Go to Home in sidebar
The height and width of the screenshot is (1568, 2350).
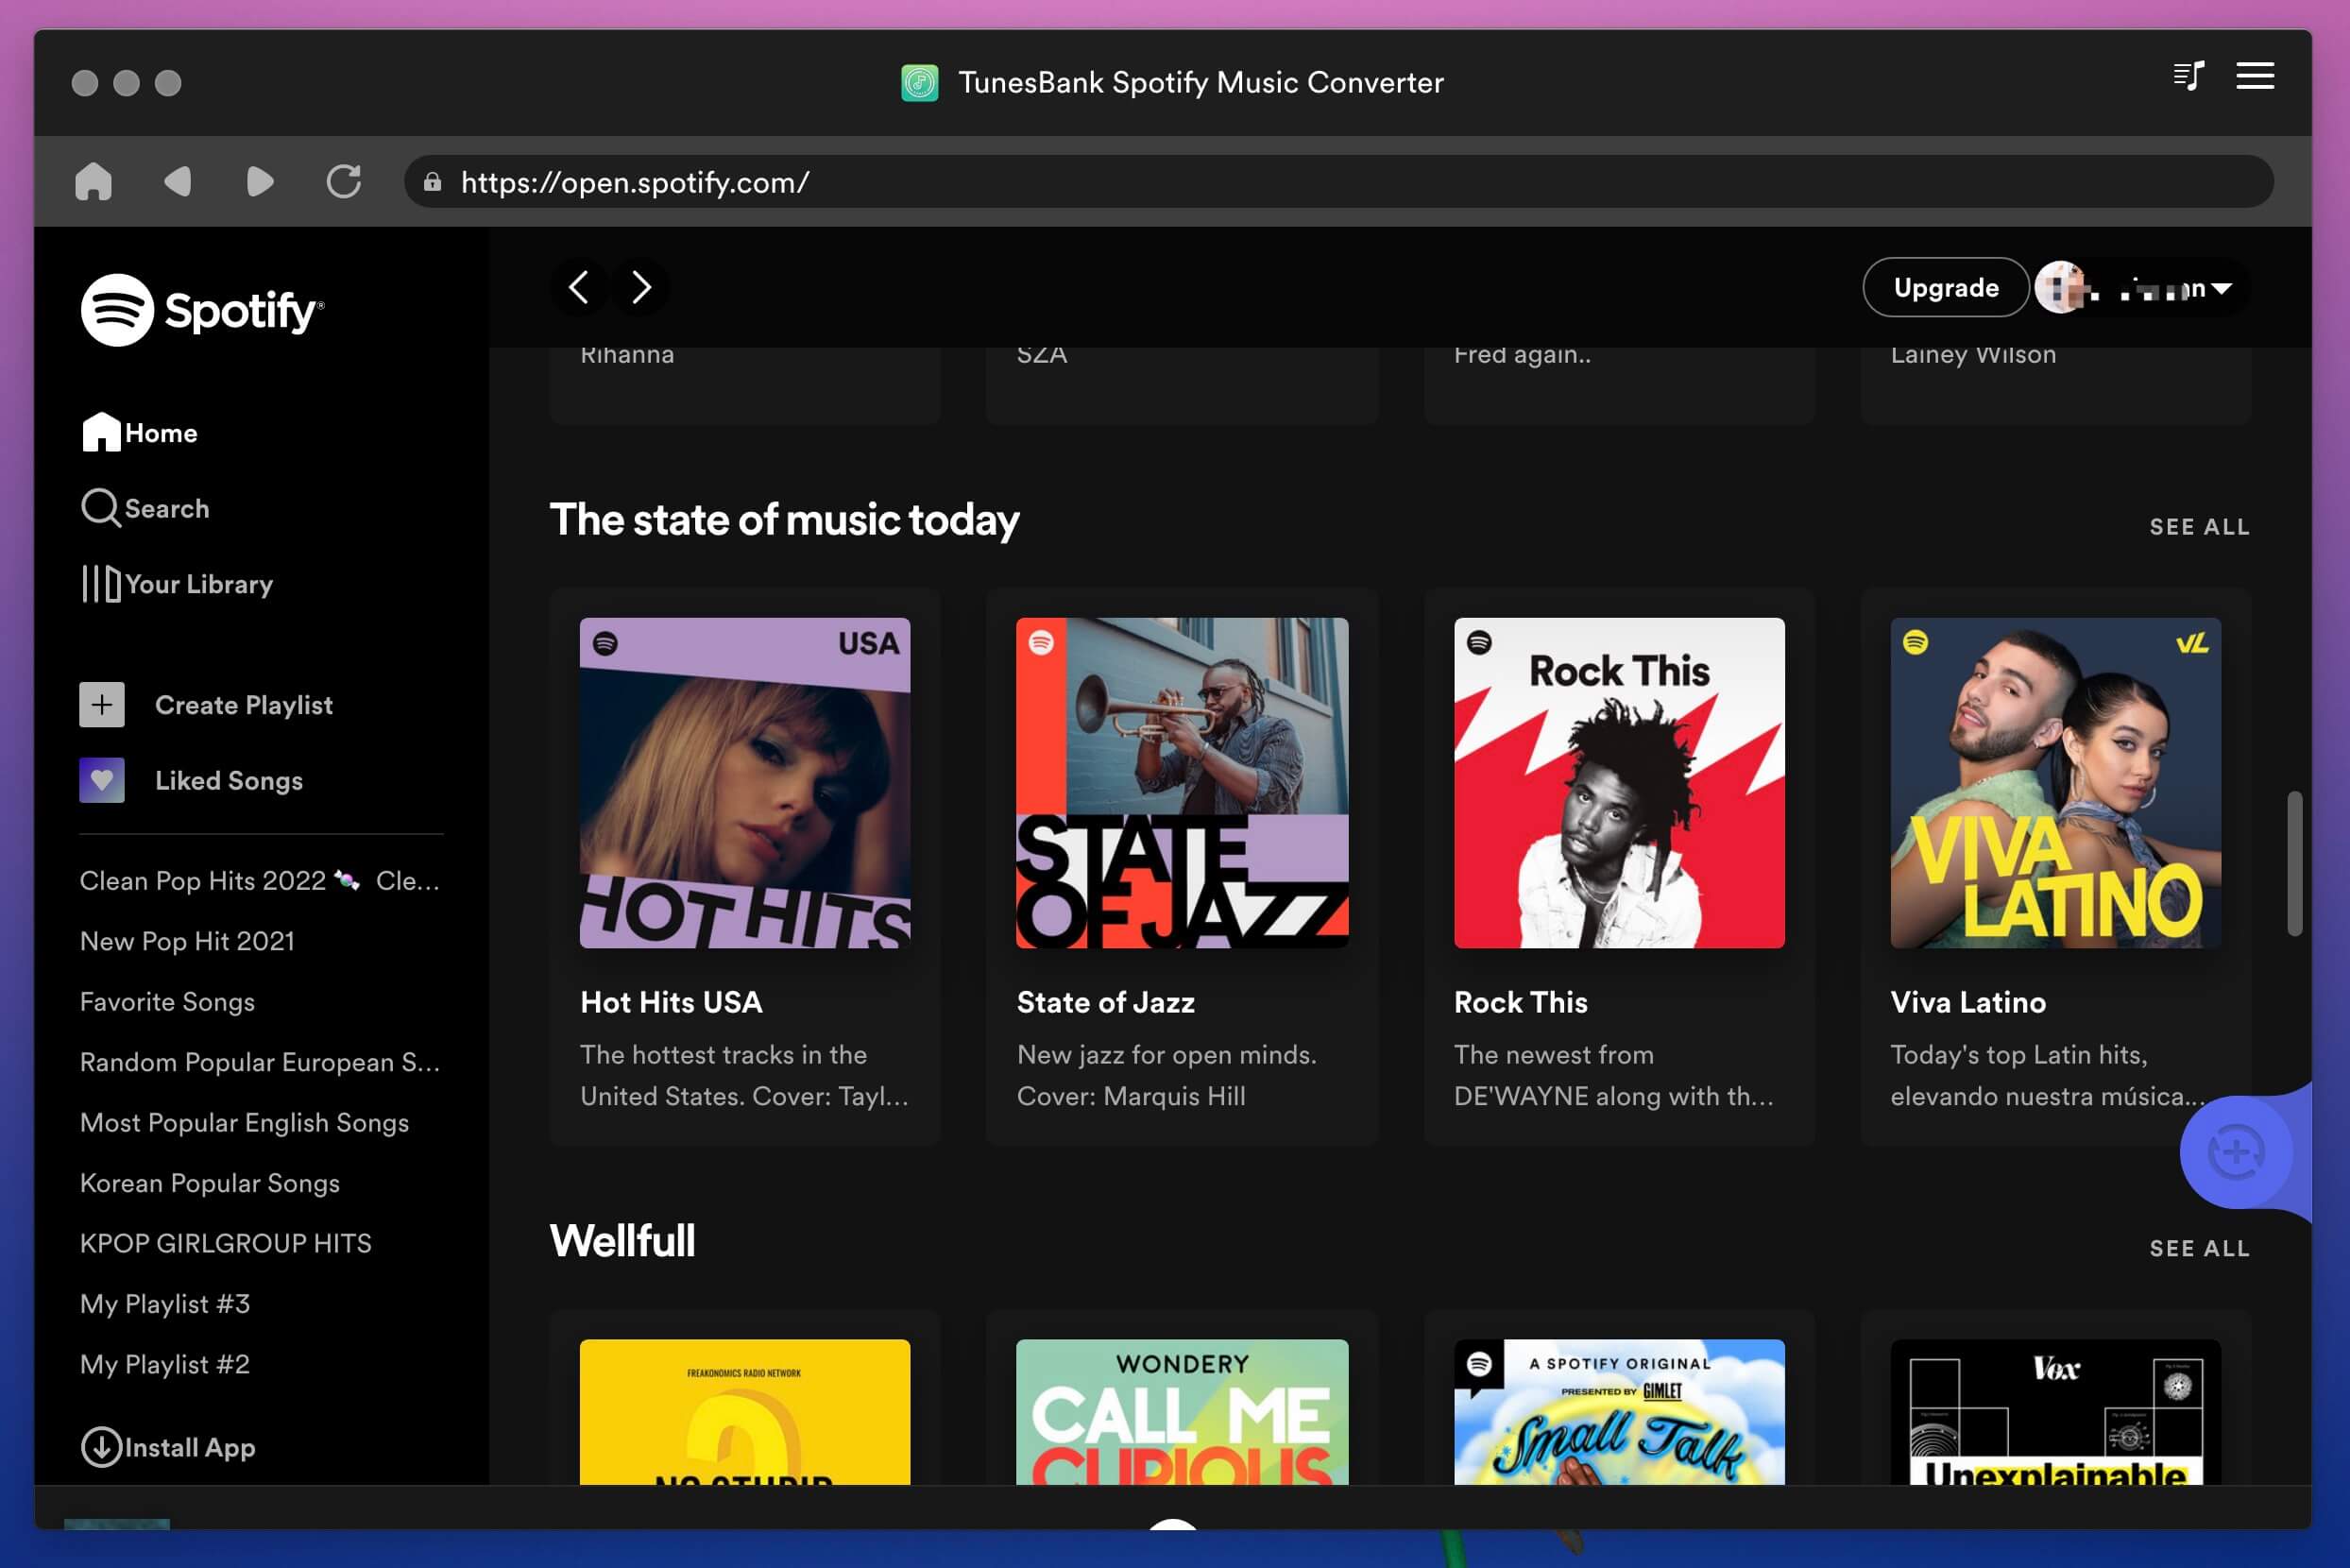[140, 433]
